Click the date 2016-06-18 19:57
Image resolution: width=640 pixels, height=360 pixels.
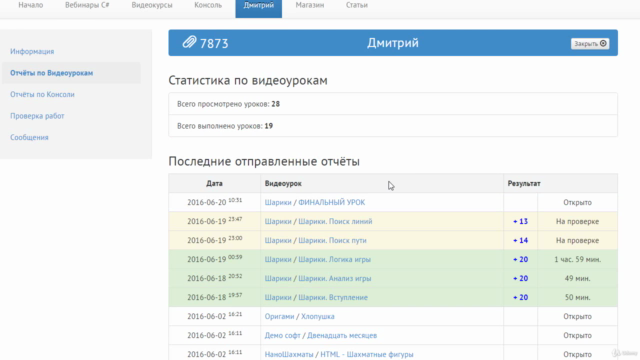click(x=215, y=297)
